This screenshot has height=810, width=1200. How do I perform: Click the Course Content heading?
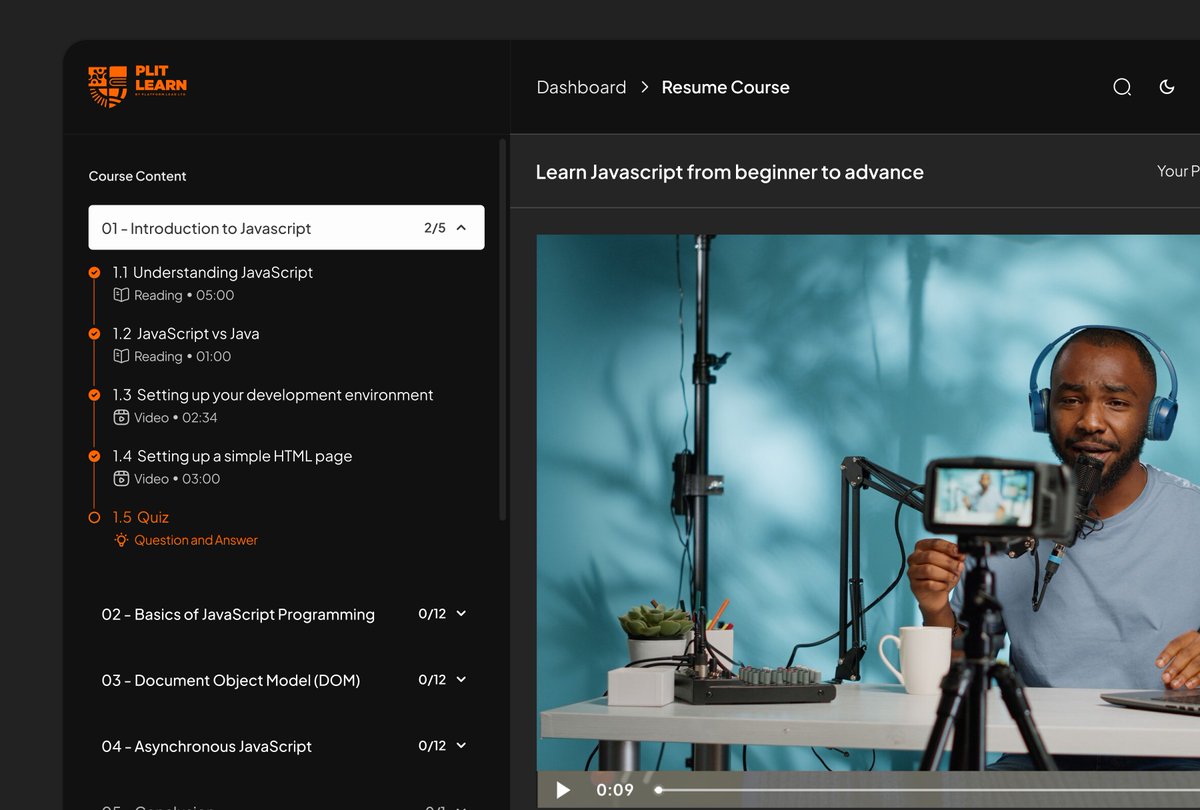[x=137, y=176]
